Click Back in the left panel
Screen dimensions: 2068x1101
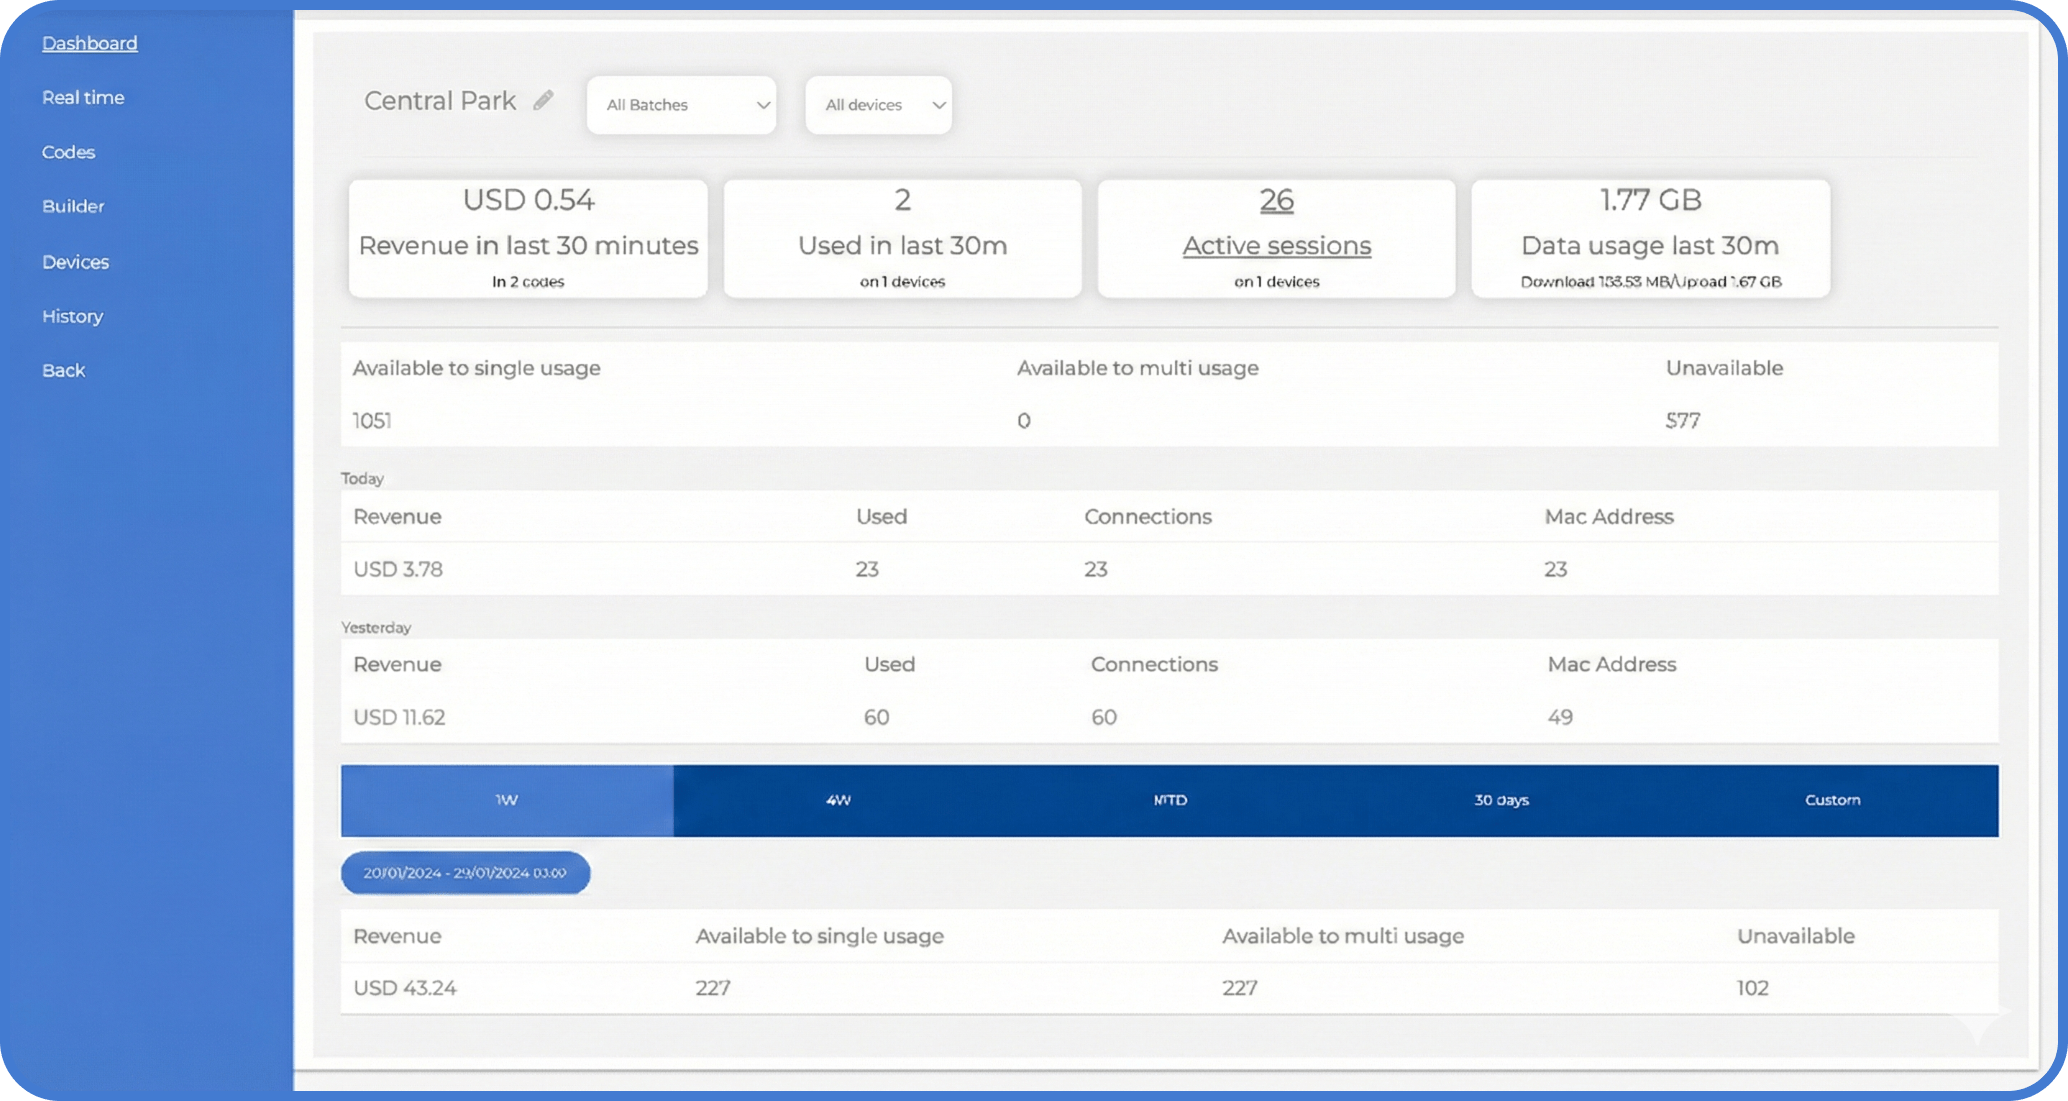coord(63,369)
